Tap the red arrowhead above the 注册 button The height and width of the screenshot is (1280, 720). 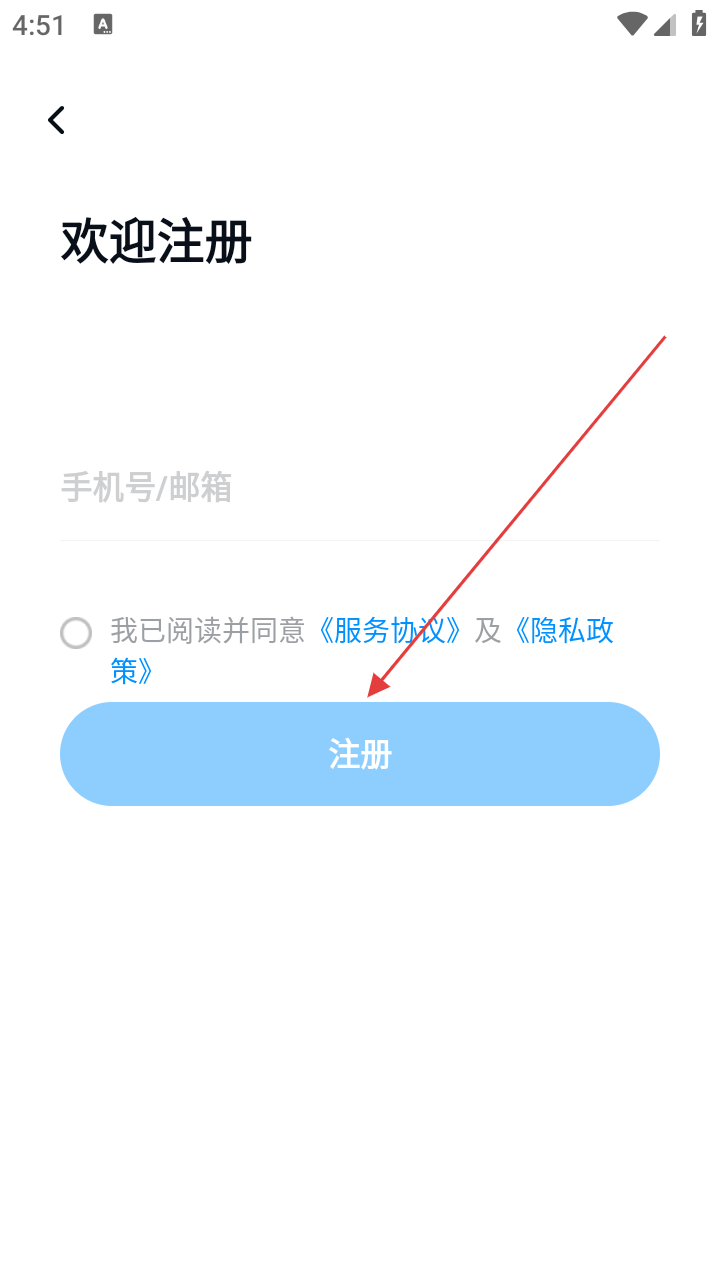click(380, 684)
